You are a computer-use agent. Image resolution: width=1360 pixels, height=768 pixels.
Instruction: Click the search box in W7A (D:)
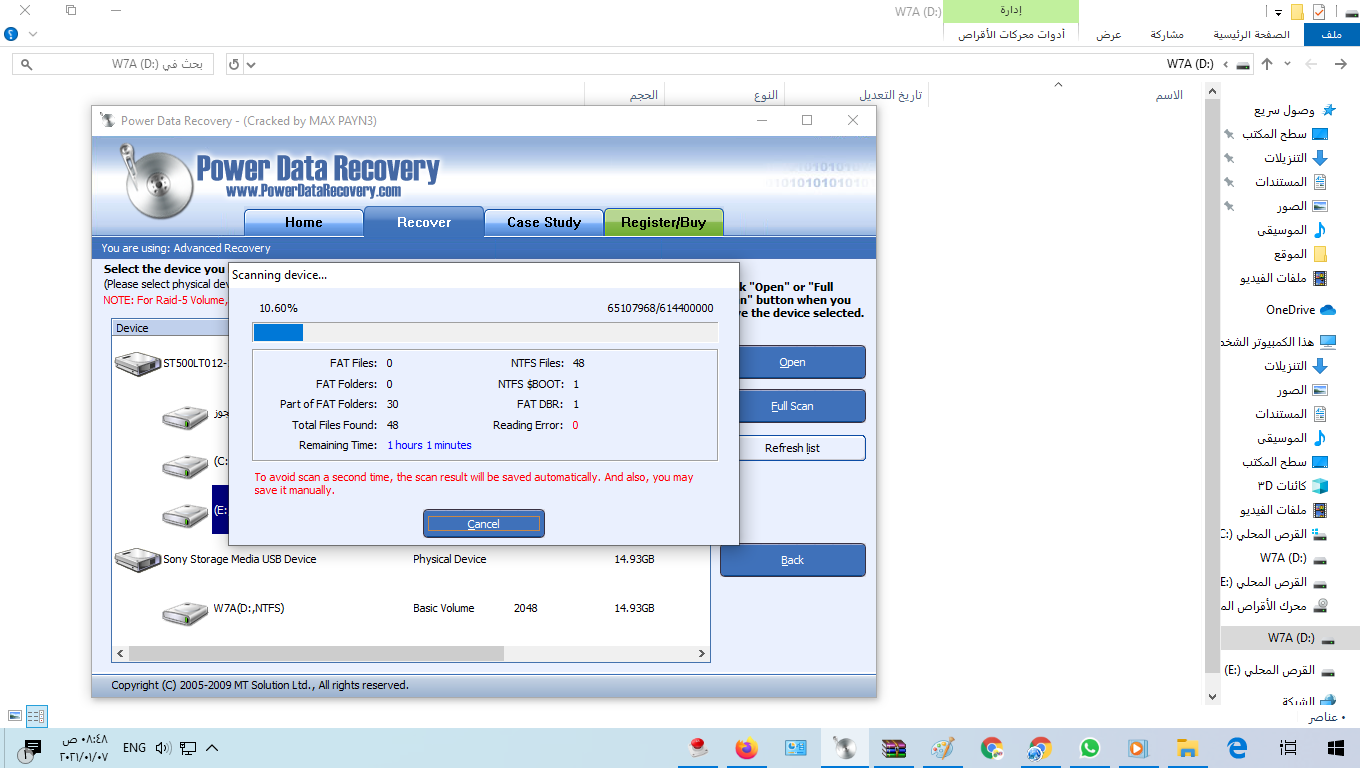pyautogui.click(x=114, y=64)
